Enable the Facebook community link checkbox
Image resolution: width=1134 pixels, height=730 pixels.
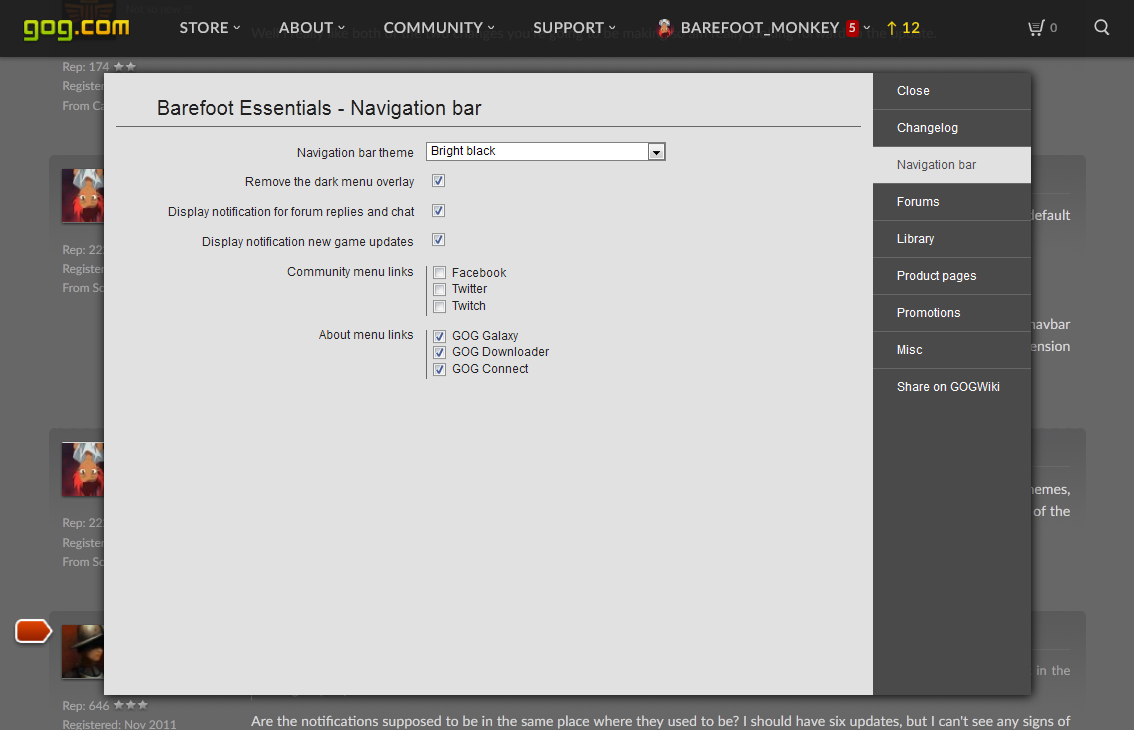439,273
